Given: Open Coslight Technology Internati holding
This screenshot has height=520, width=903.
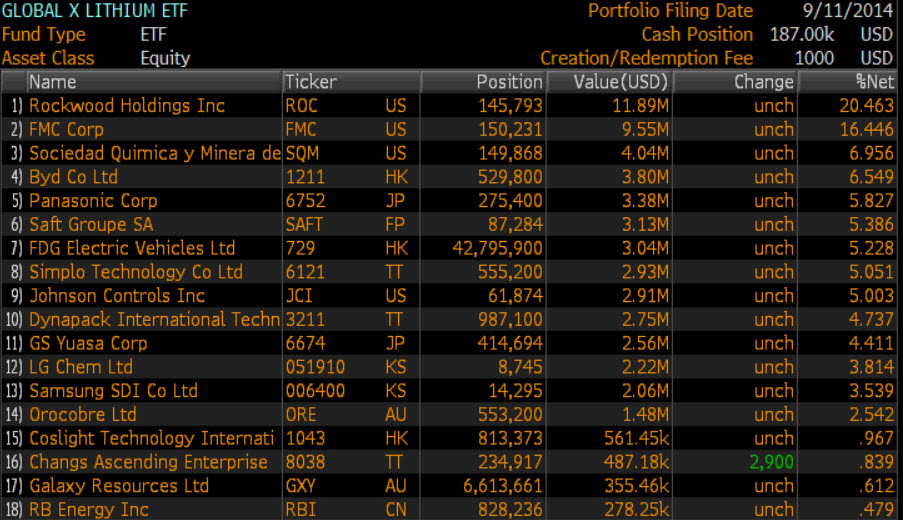Looking at the screenshot, I should point(151,438).
